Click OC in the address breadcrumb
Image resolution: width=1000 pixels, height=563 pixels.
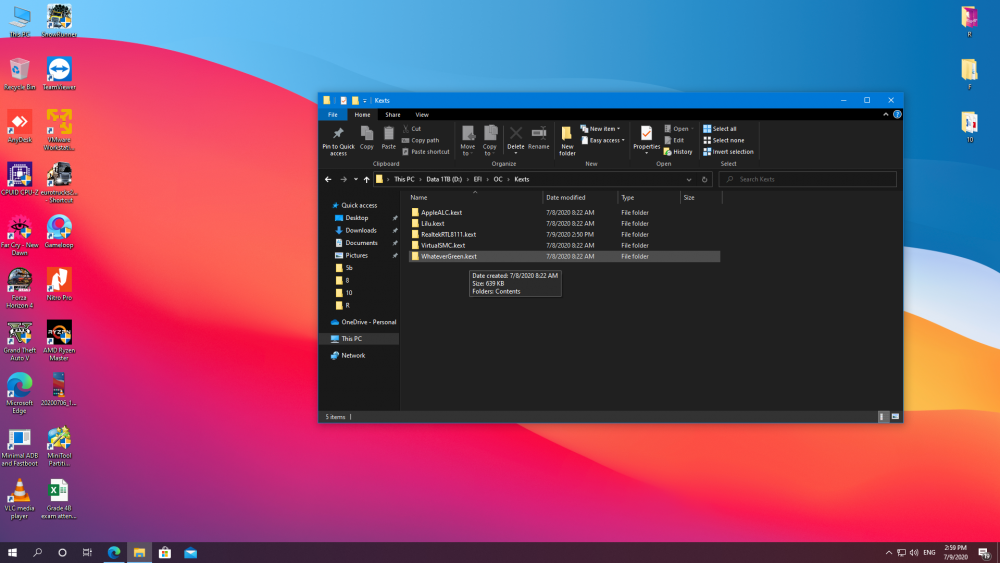[498, 180]
